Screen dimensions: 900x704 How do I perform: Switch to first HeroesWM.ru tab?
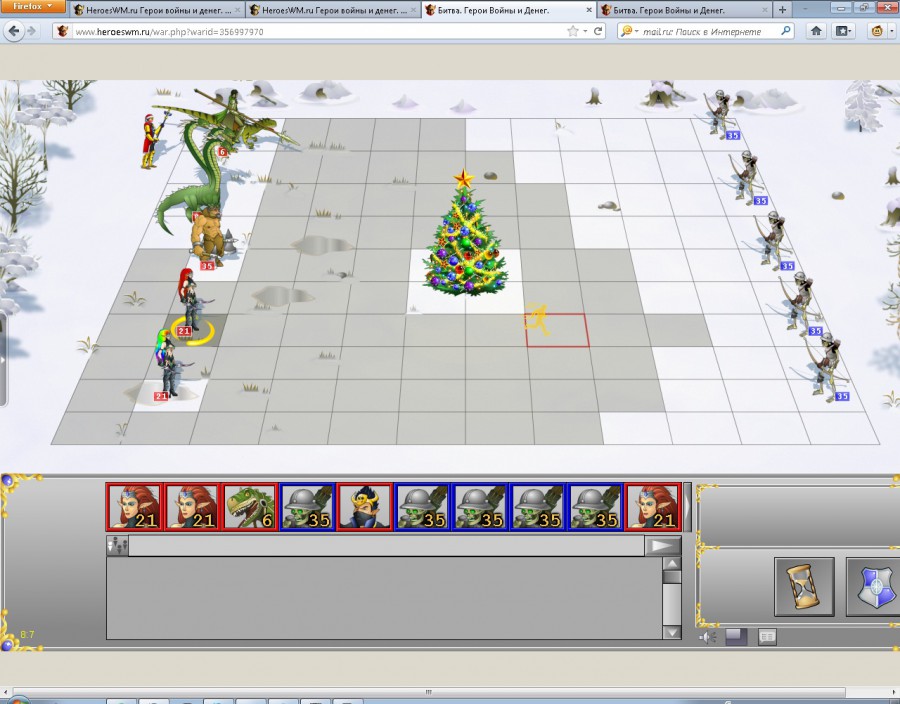pos(157,10)
